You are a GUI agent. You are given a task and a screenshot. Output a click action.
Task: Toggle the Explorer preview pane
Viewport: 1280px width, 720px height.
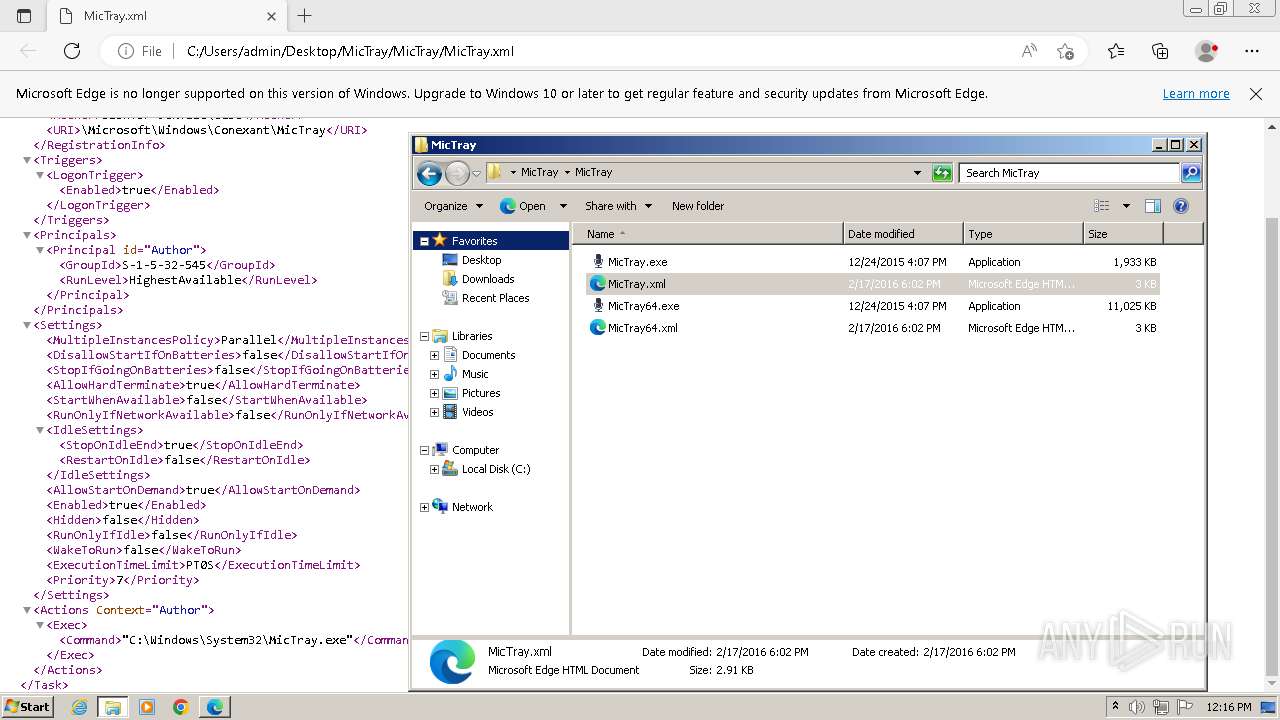(1153, 206)
